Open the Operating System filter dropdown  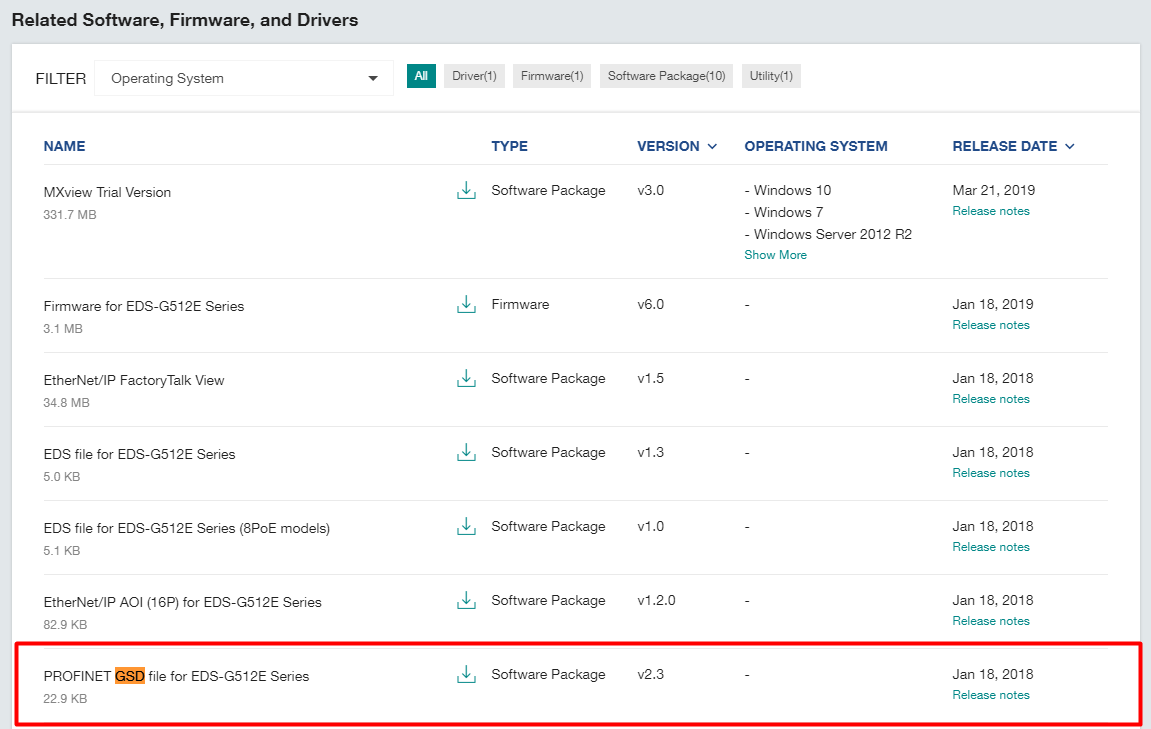(244, 78)
